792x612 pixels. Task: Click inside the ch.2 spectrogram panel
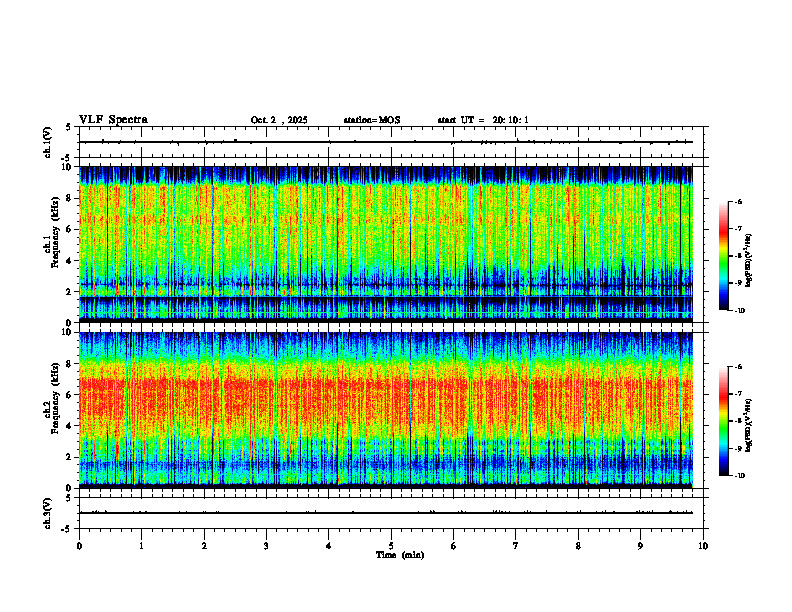click(x=386, y=410)
